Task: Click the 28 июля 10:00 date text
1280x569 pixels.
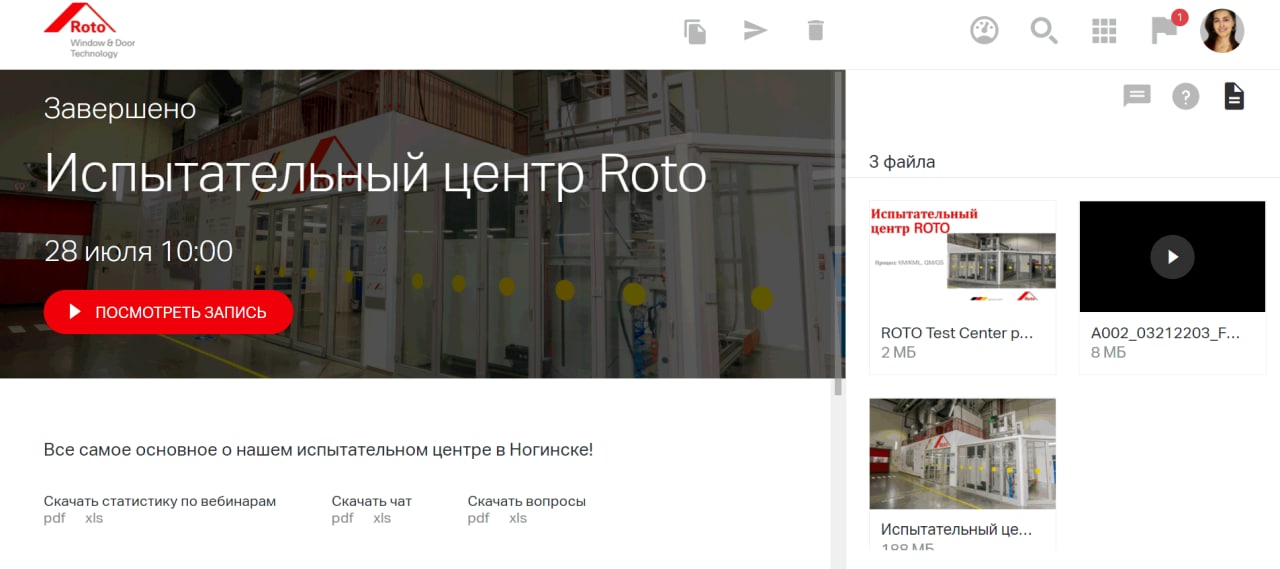Action: click(138, 251)
